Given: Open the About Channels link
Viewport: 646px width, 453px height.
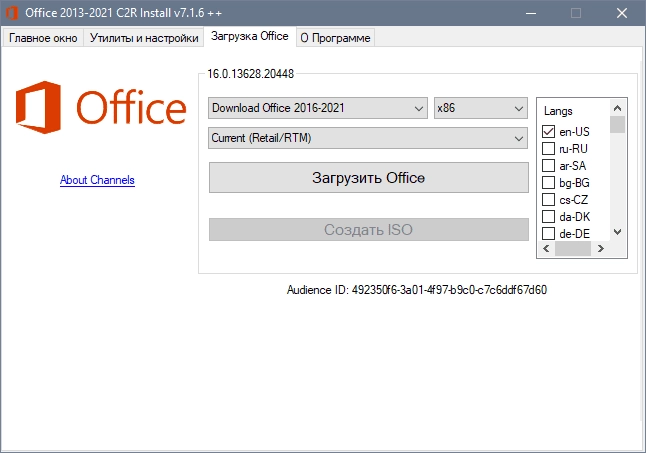Looking at the screenshot, I should 97,180.
